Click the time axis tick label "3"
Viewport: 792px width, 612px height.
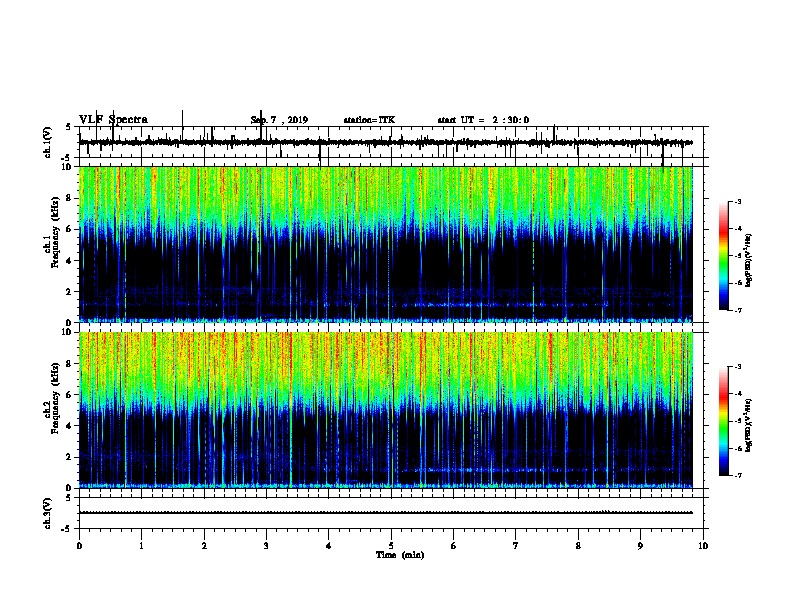pos(266,546)
